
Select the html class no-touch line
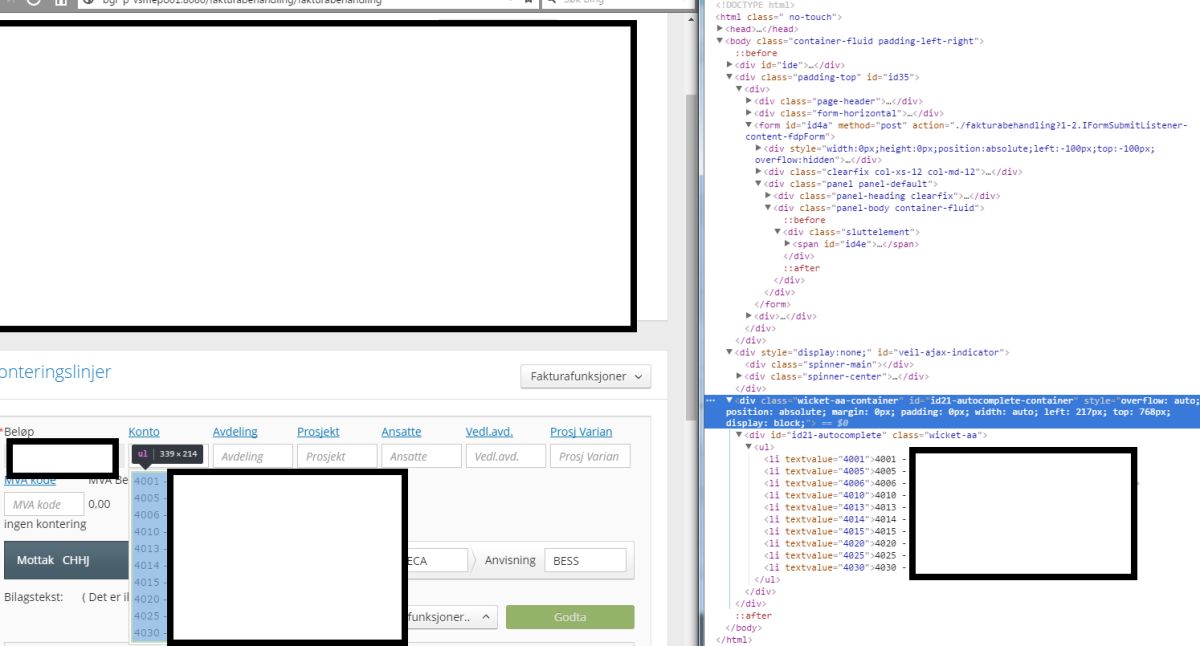(779, 17)
